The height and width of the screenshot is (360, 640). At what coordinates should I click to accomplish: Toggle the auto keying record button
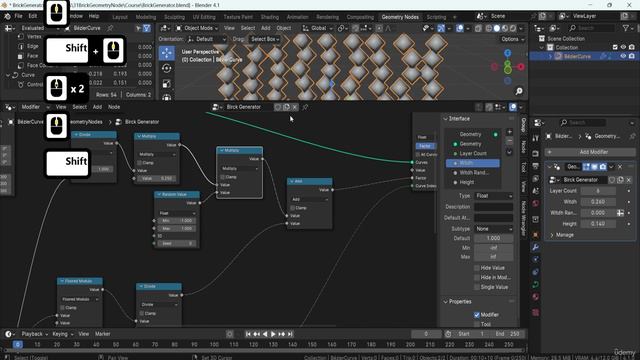pyautogui.click(x=230, y=334)
